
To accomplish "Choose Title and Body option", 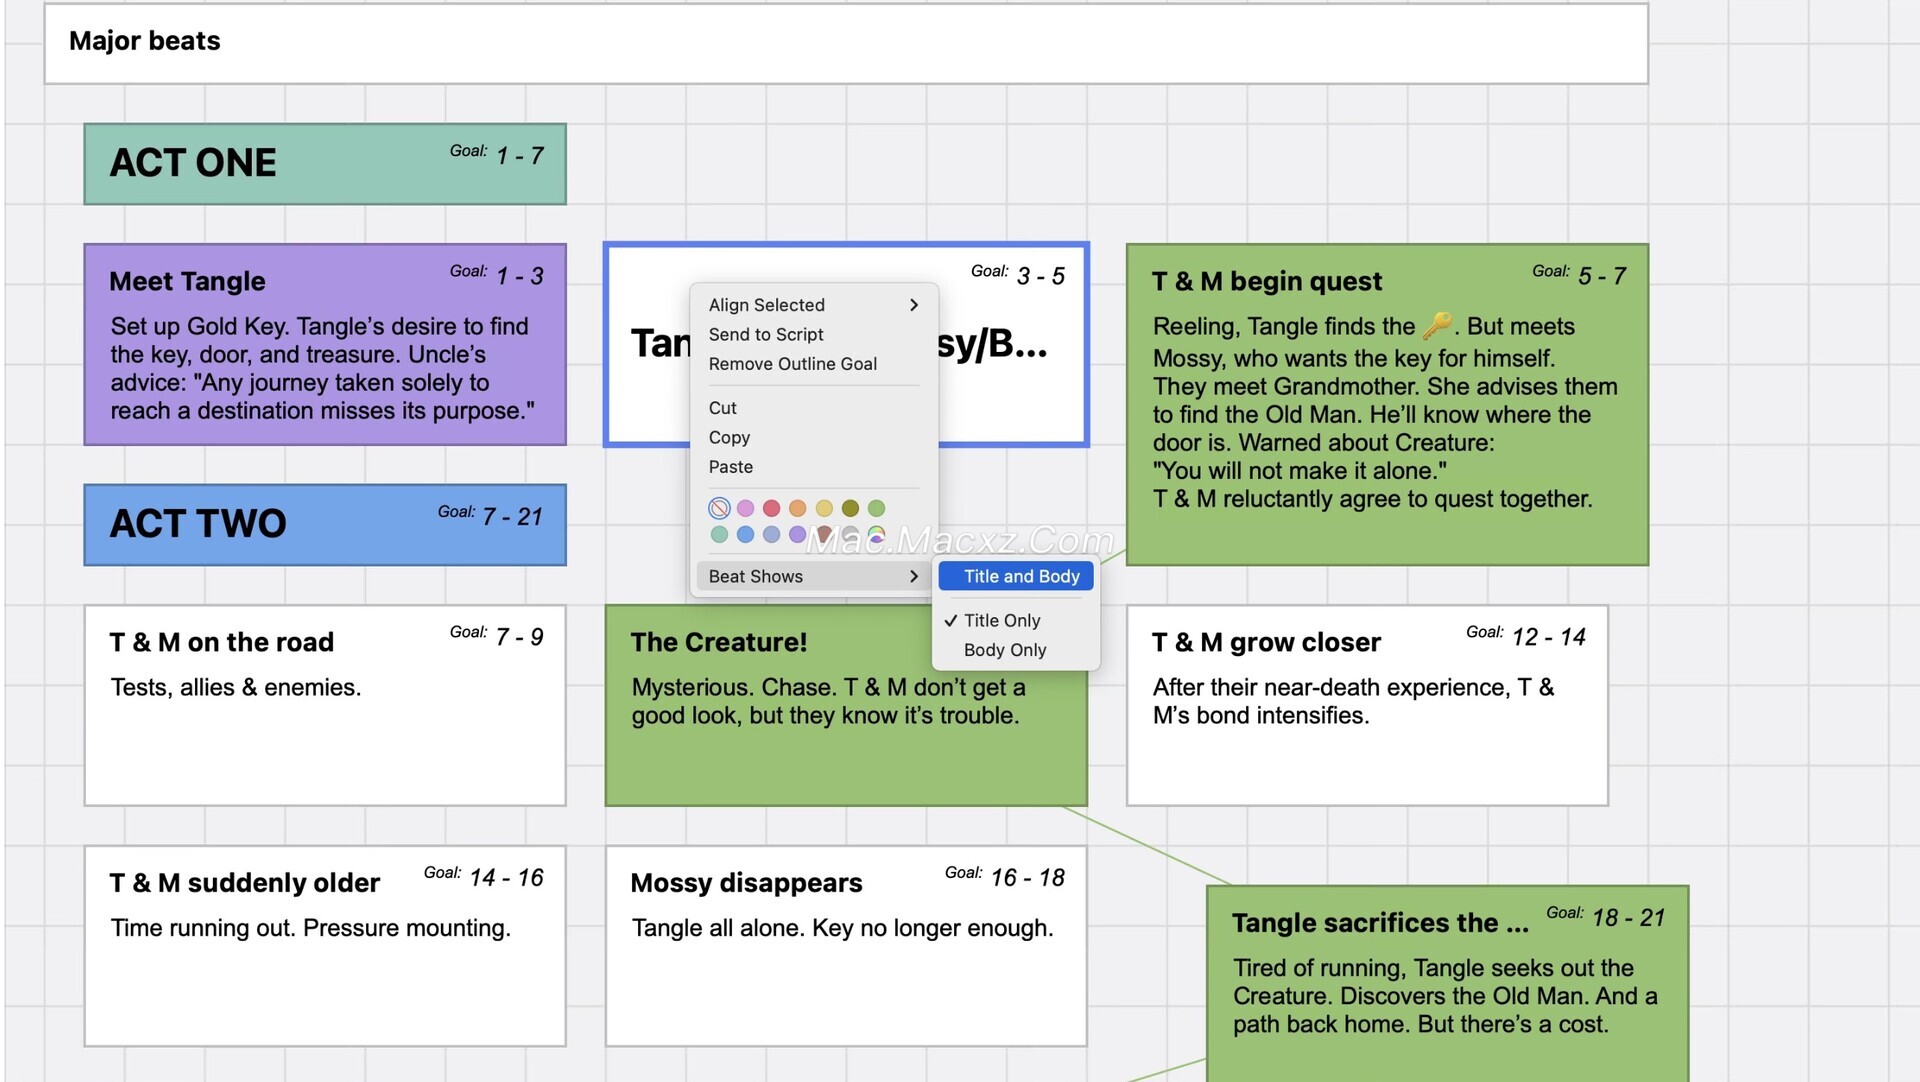I will [1020, 576].
